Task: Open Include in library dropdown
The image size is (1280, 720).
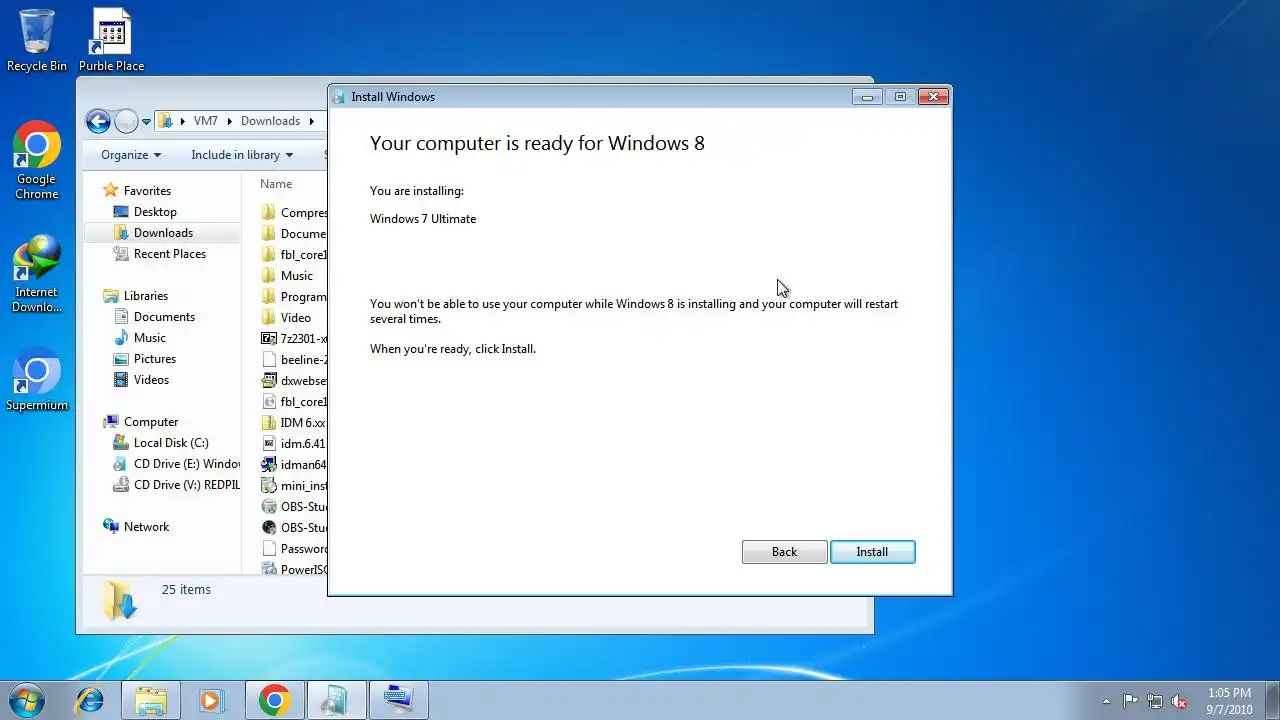Action: click(x=242, y=155)
